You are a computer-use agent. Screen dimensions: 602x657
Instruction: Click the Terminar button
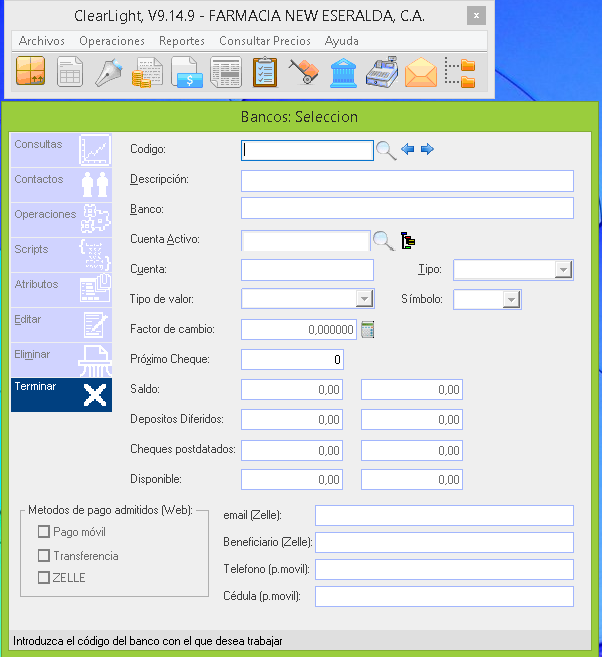61,394
